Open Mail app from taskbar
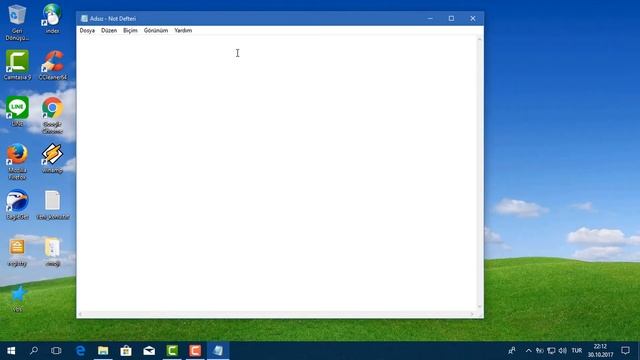Screen dimensions: 640x360 point(149,351)
